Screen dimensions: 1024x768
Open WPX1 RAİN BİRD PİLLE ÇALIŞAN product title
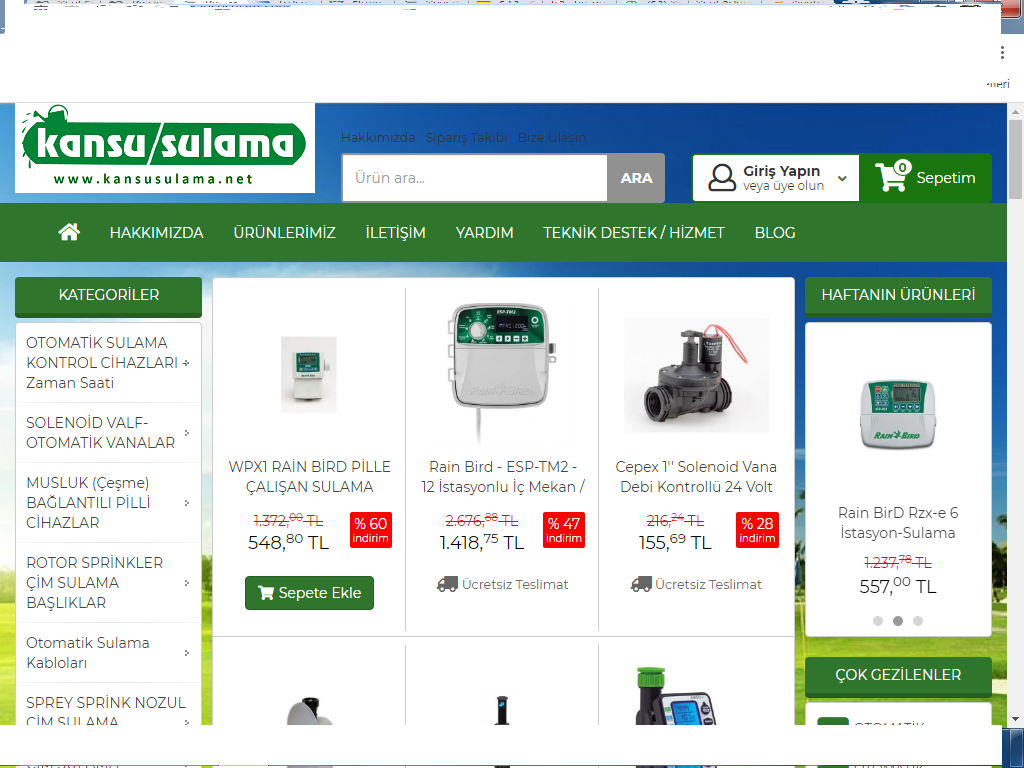coord(310,477)
